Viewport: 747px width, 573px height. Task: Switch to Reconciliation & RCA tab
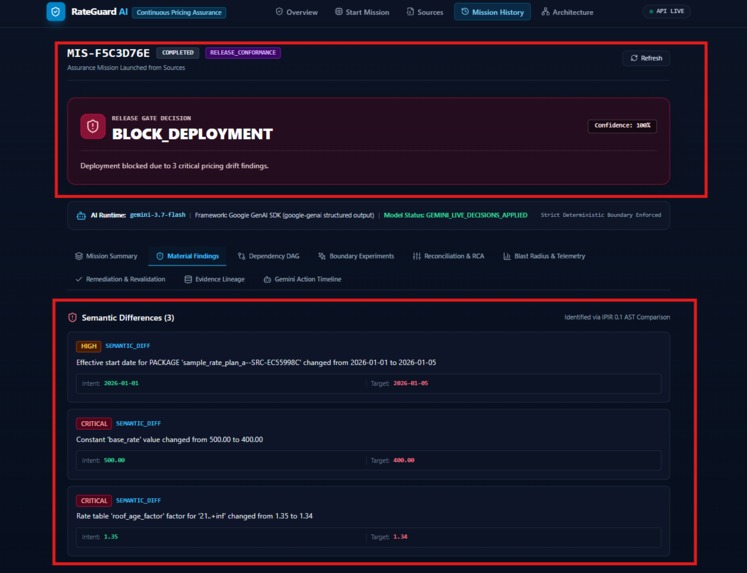[x=448, y=256]
